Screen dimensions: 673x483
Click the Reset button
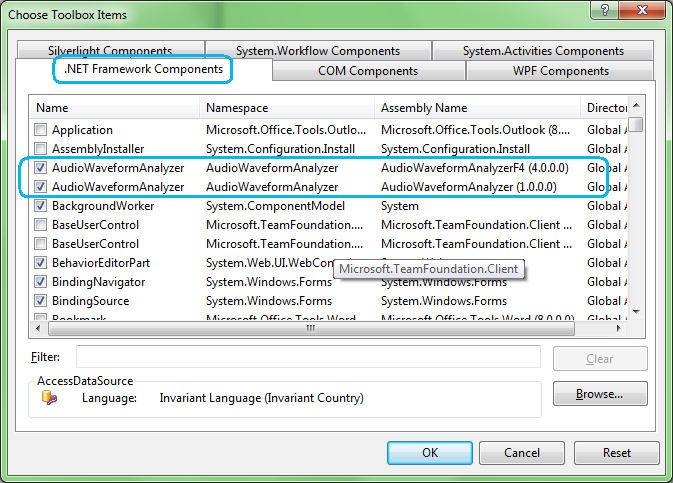point(616,453)
